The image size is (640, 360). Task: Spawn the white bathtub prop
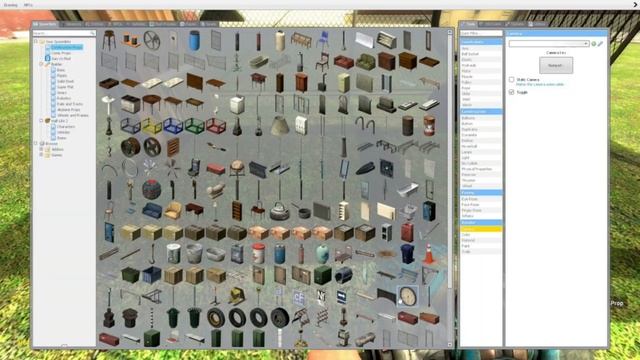click(407, 190)
